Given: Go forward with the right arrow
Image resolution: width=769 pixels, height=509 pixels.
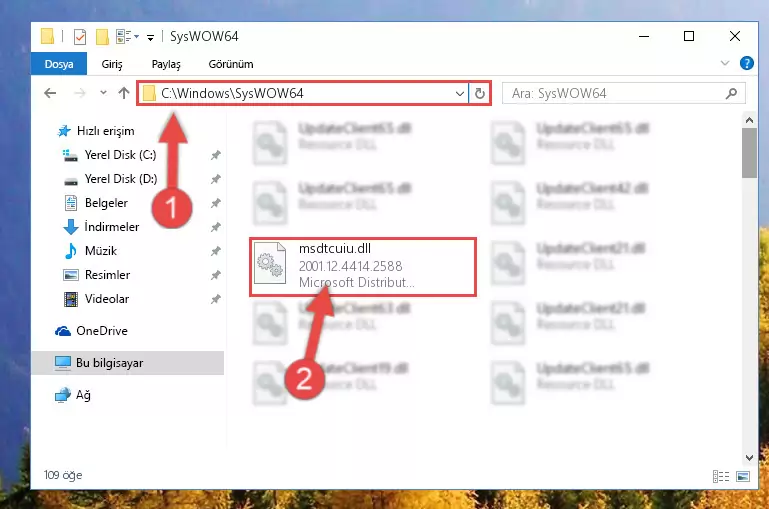Looking at the screenshot, I should 79,93.
